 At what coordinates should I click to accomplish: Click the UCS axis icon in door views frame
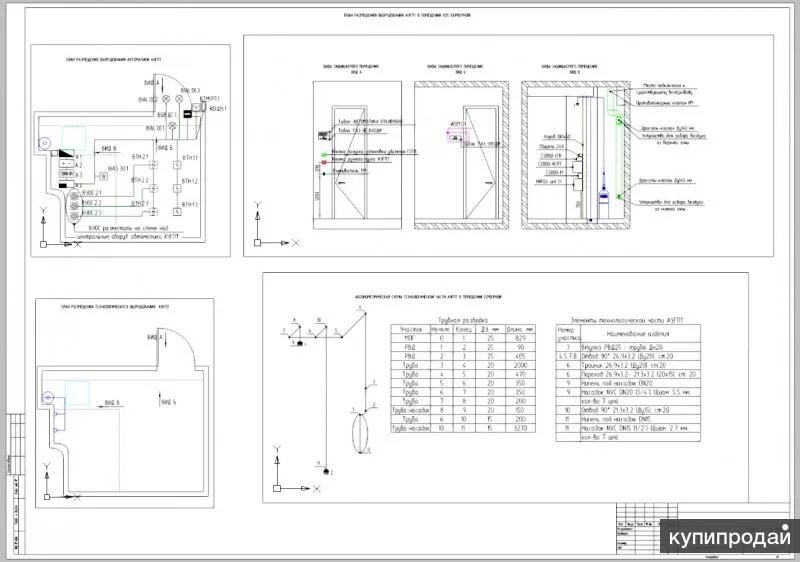tap(277, 225)
